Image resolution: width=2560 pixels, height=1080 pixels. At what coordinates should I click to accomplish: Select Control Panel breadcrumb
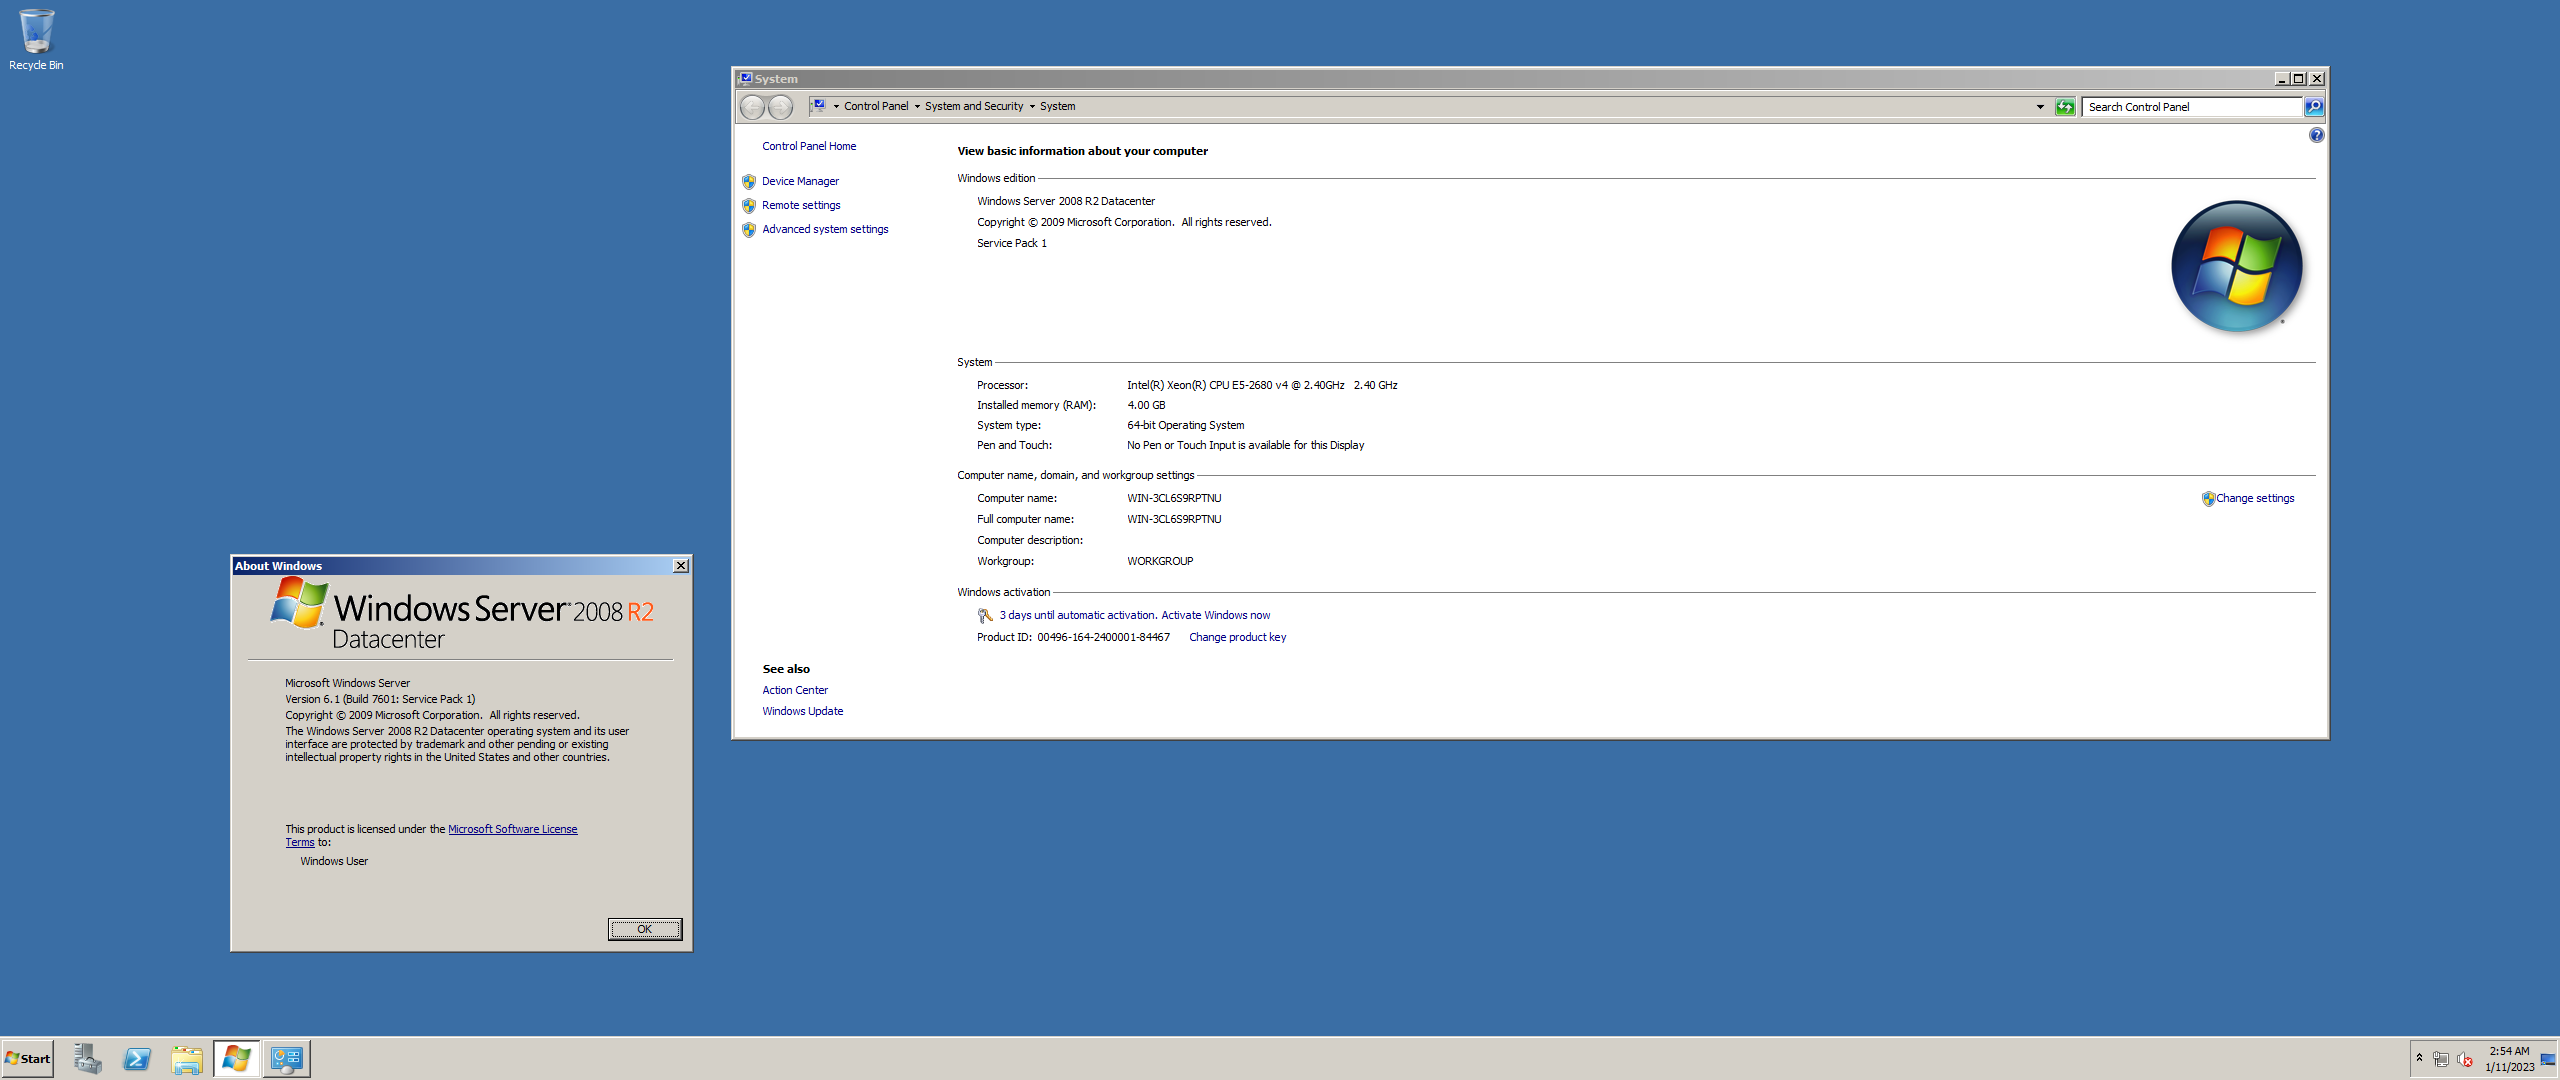[876, 107]
